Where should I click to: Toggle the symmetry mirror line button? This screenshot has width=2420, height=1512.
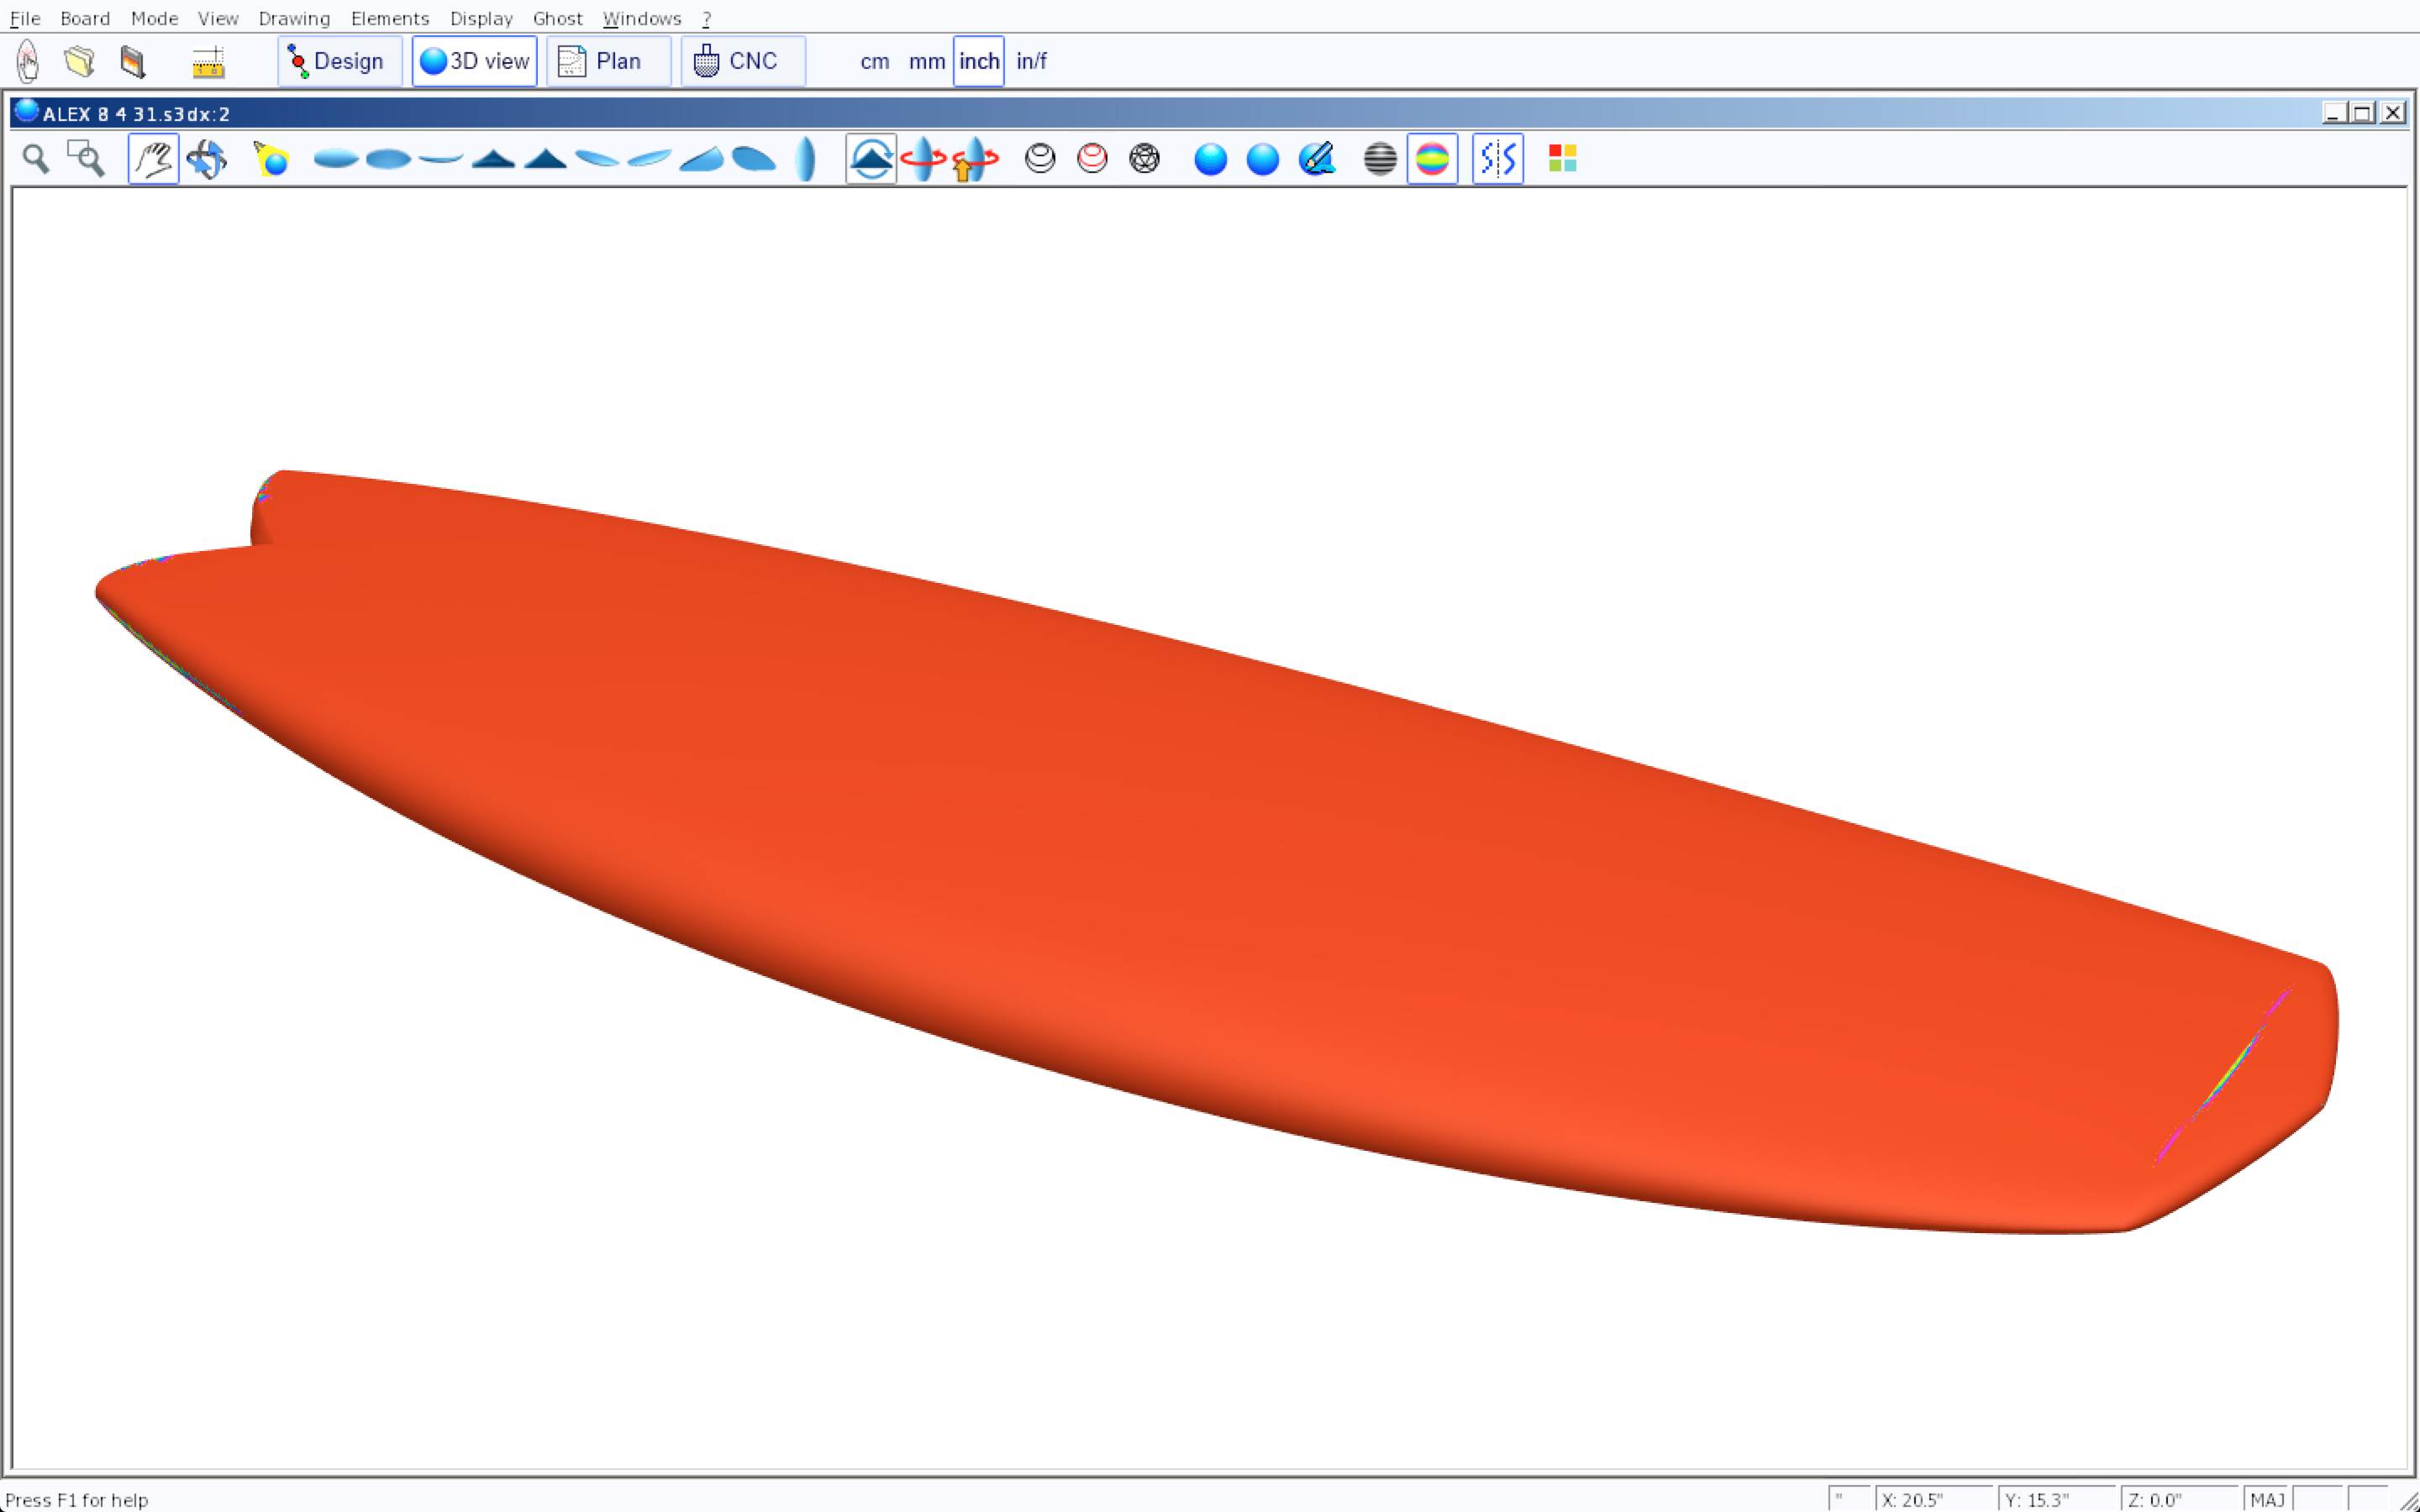coord(1497,159)
